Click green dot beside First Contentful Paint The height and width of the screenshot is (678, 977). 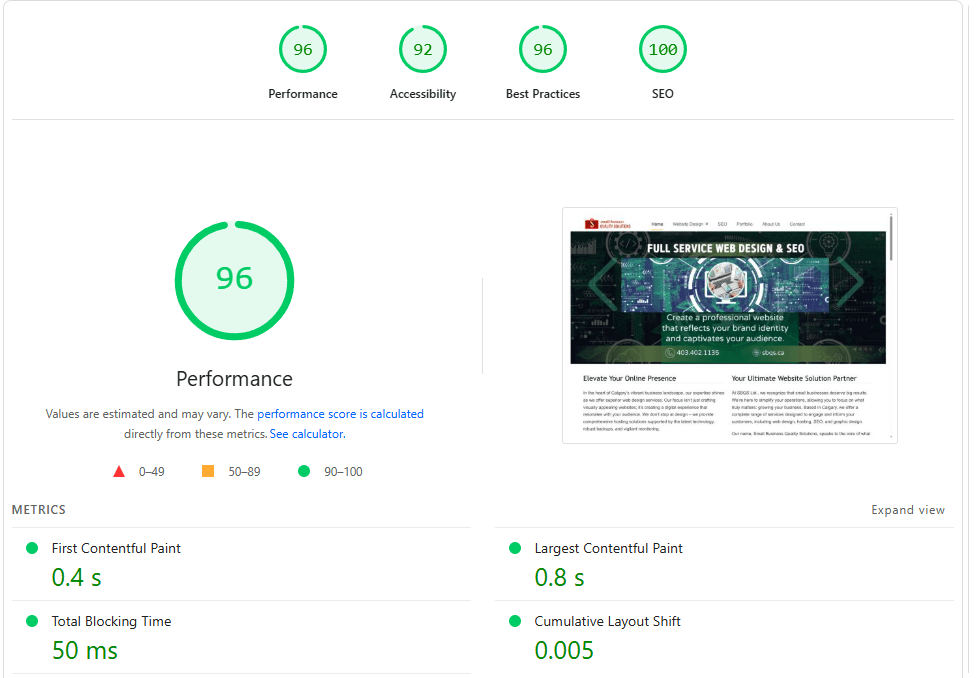pos(32,548)
